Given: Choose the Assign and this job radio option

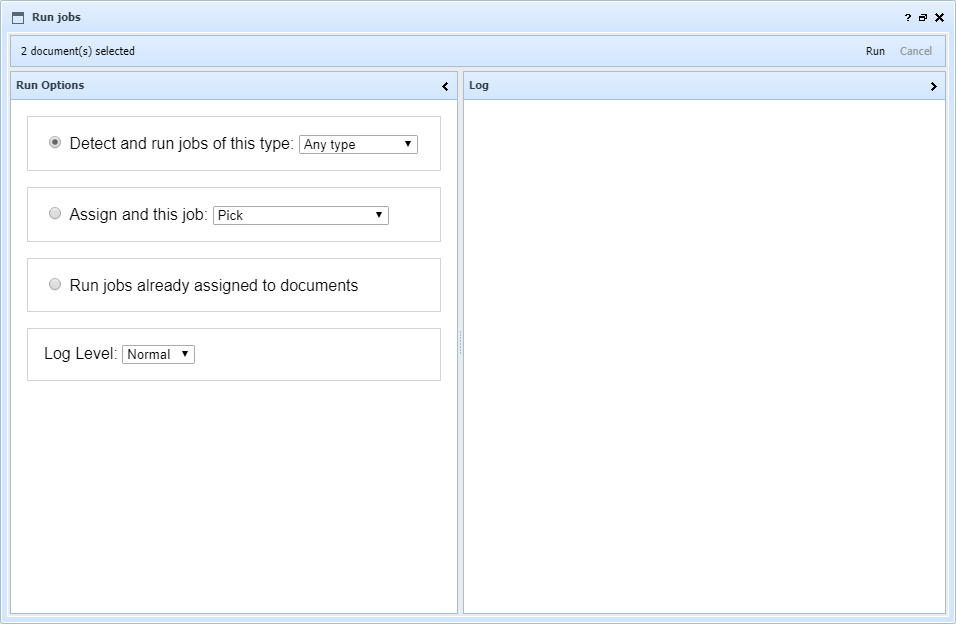Looking at the screenshot, I should pos(55,213).
